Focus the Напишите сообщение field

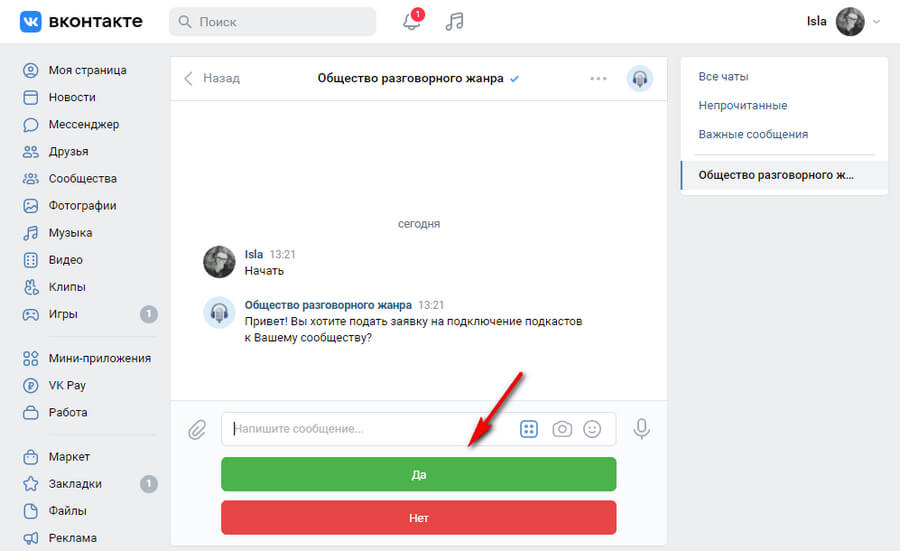[367, 429]
